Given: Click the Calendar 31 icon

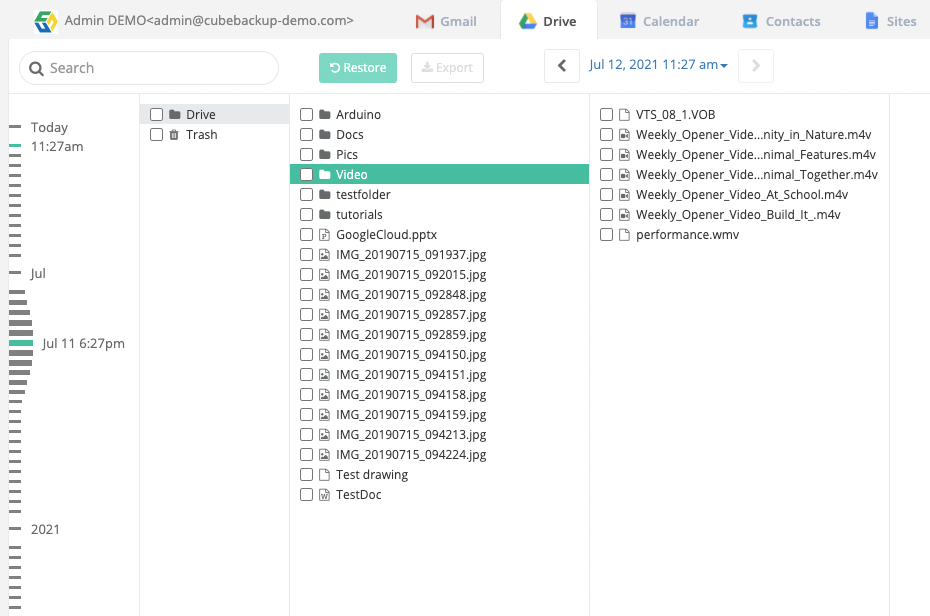Looking at the screenshot, I should (628, 21).
